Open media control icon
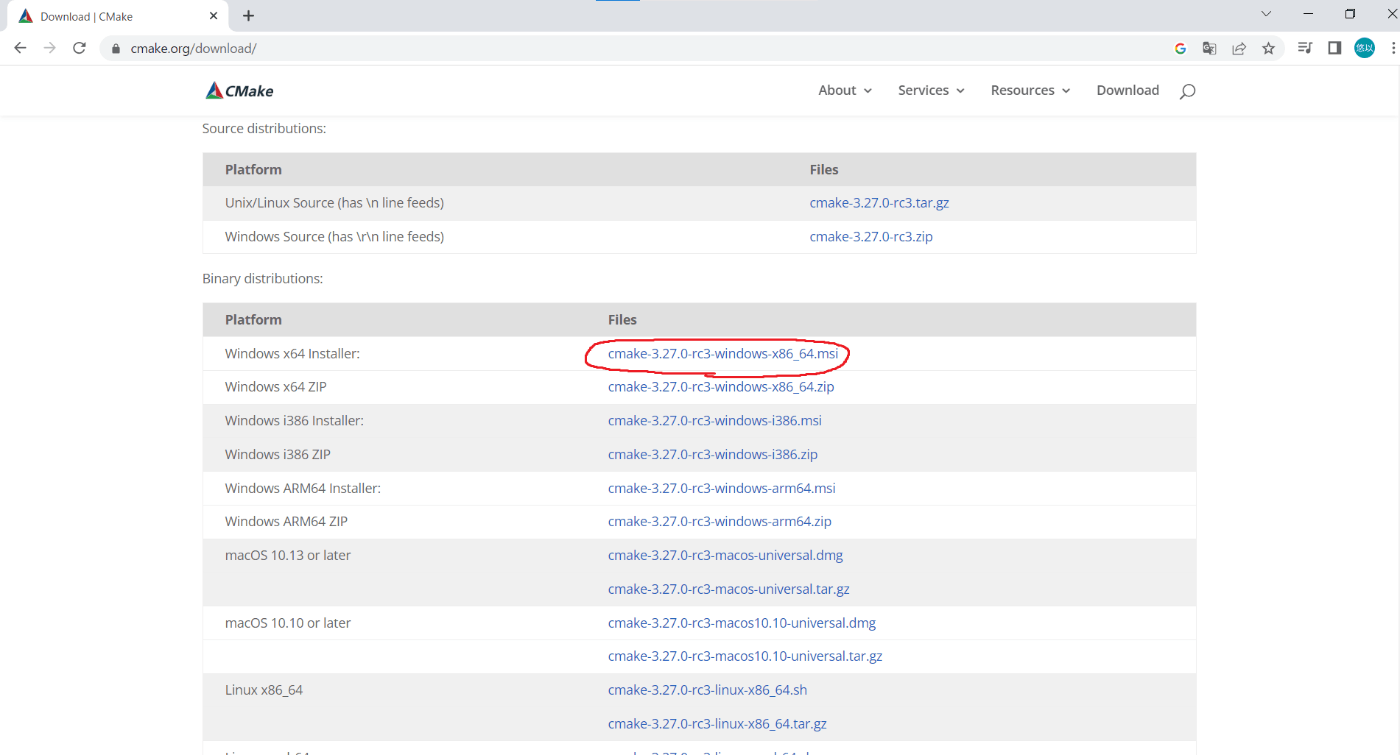Viewport: 1400px width, 755px height. (x=1304, y=48)
